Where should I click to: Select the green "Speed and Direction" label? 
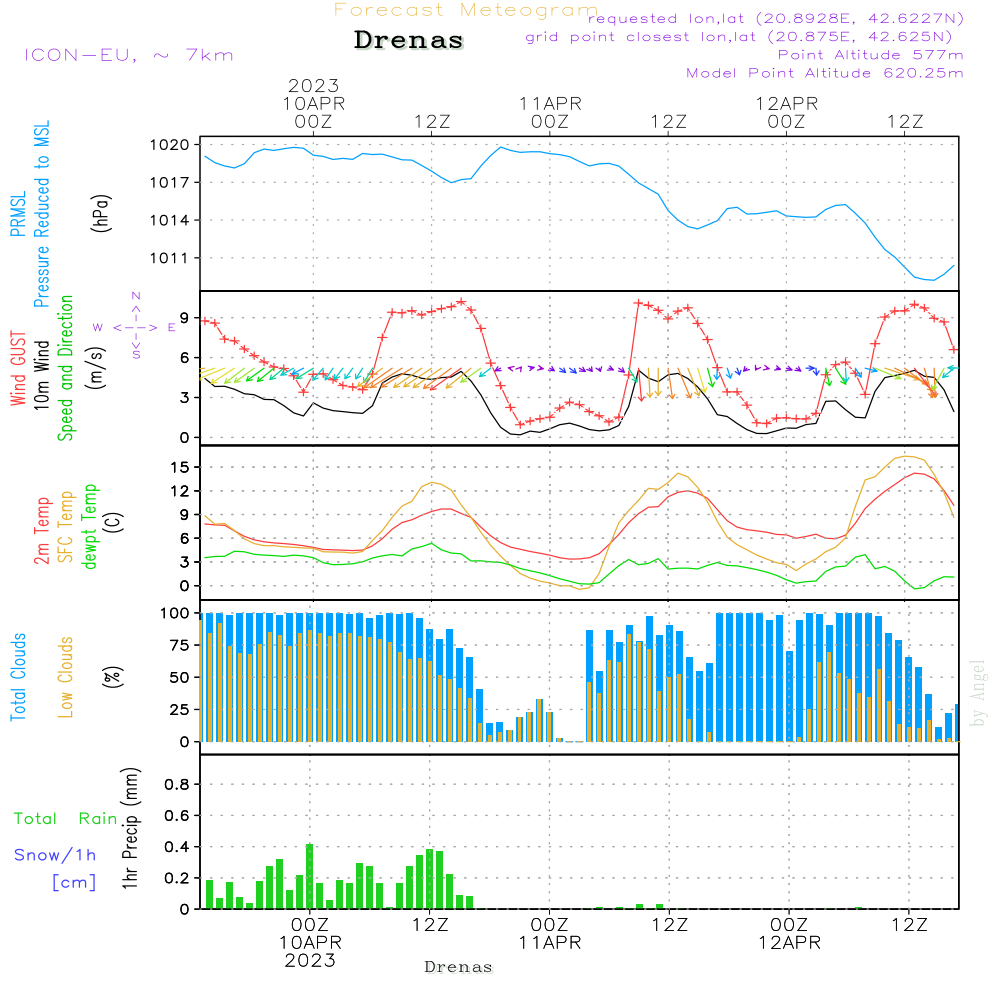click(65, 368)
